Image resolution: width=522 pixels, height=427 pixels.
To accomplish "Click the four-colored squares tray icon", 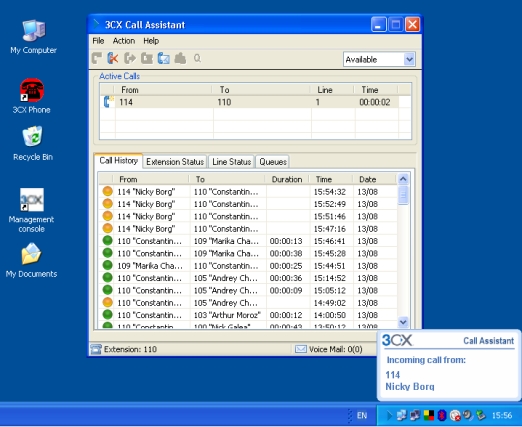I will pyautogui.click(x=429, y=415).
